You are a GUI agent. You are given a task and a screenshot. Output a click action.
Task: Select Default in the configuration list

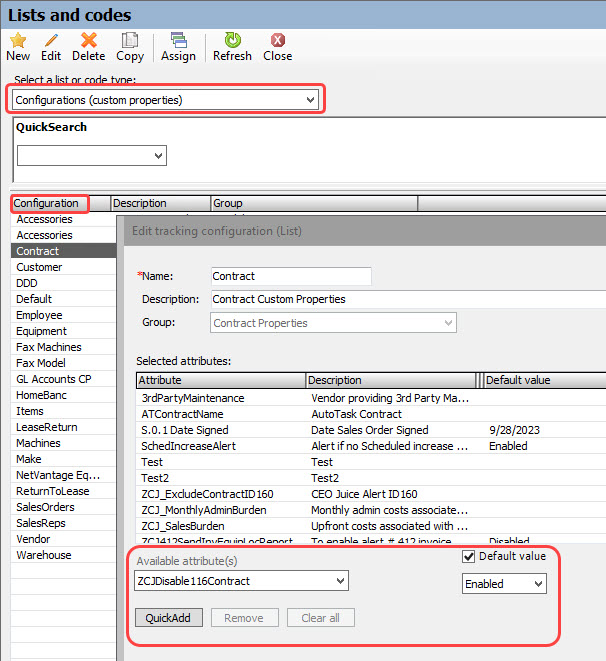63,299
